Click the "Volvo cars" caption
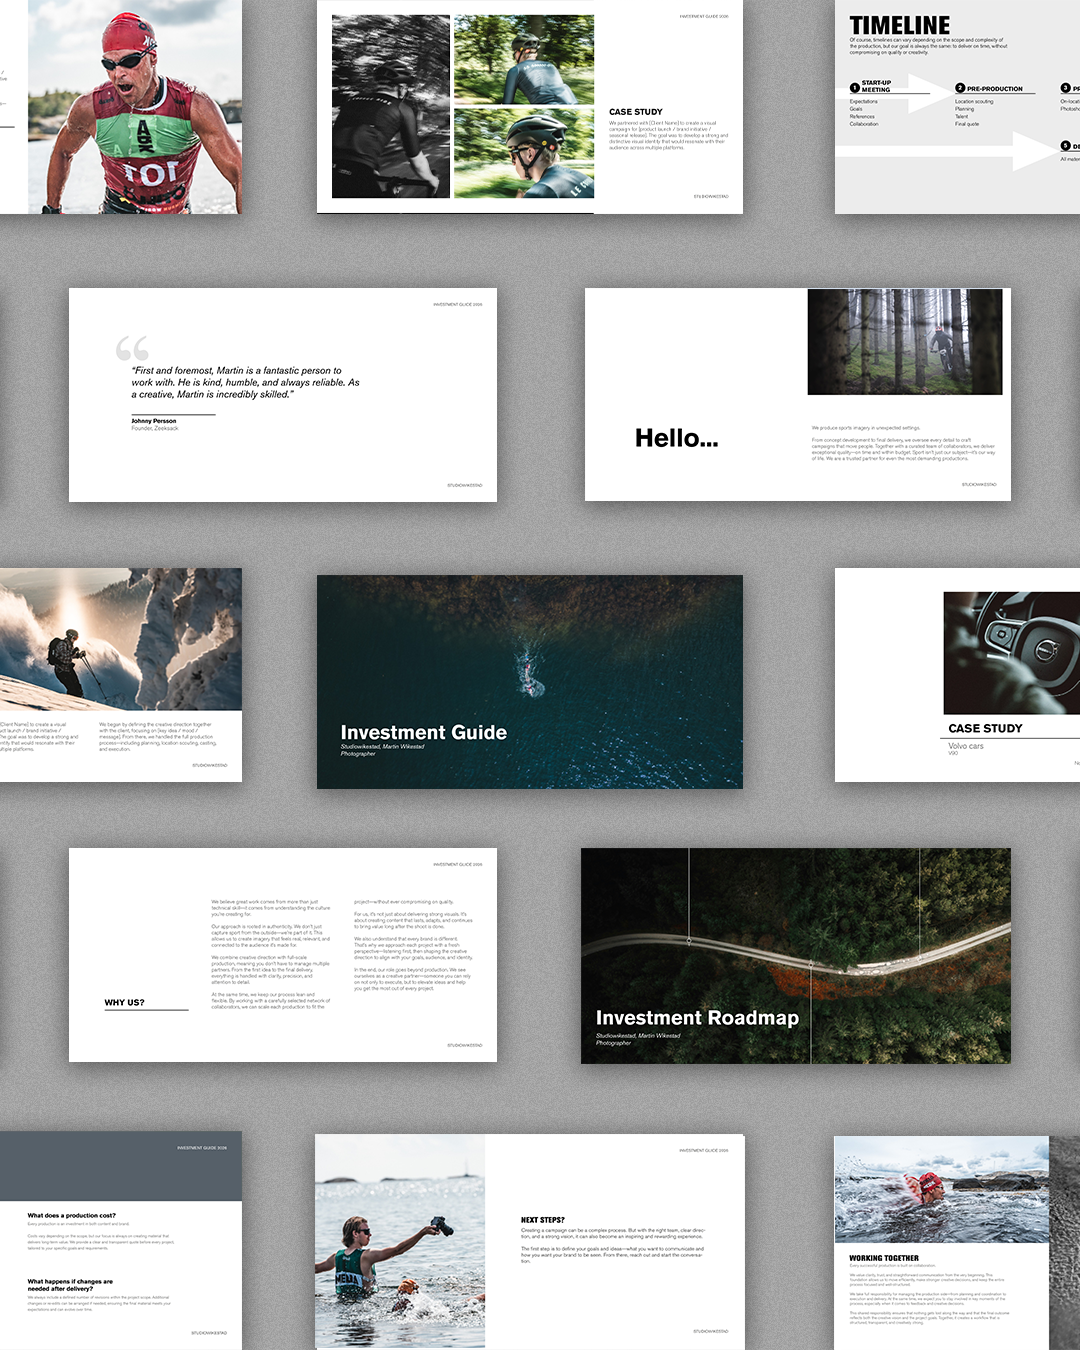Viewport: 1080px width, 1350px height. pyautogui.click(x=966, y=746)
